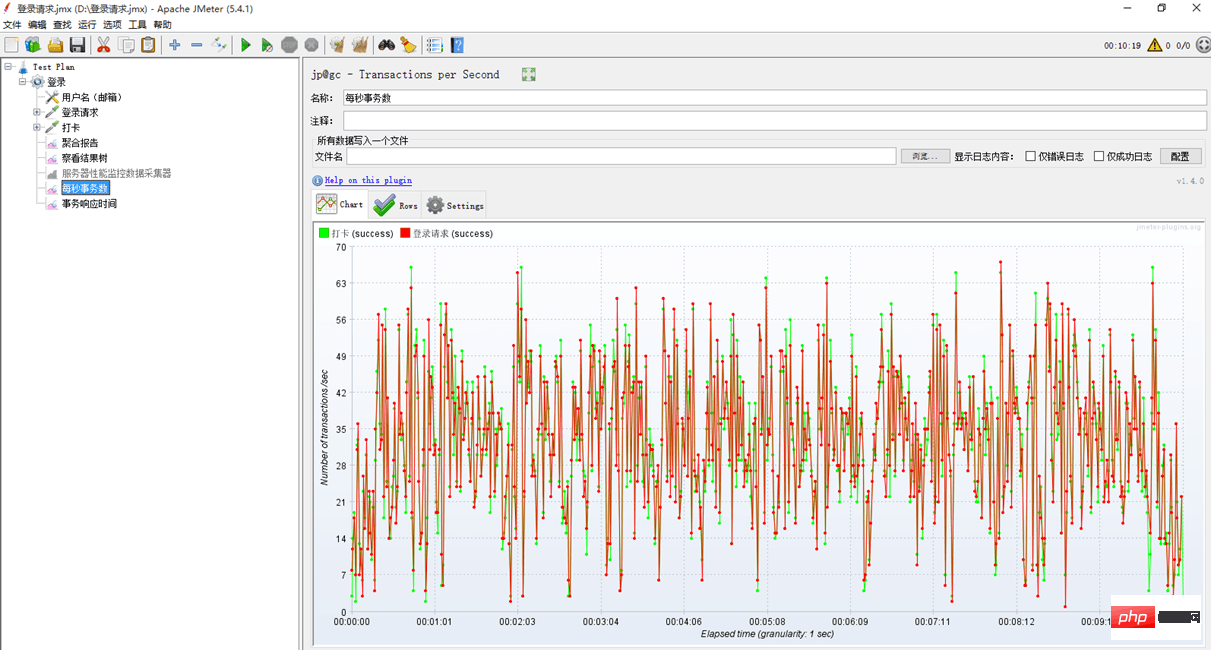
Task: Click the 配置 button
Action: (1180, 156)
